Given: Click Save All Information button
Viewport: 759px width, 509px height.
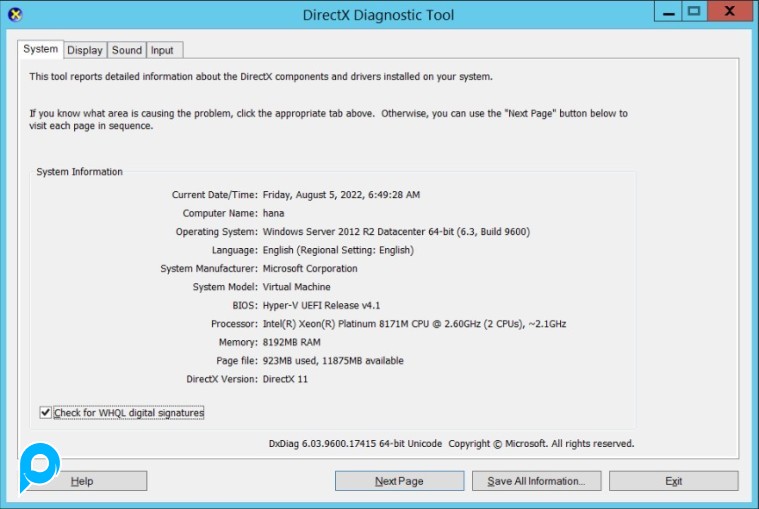Looking at the screenshot, I should (x=536, y=481).
